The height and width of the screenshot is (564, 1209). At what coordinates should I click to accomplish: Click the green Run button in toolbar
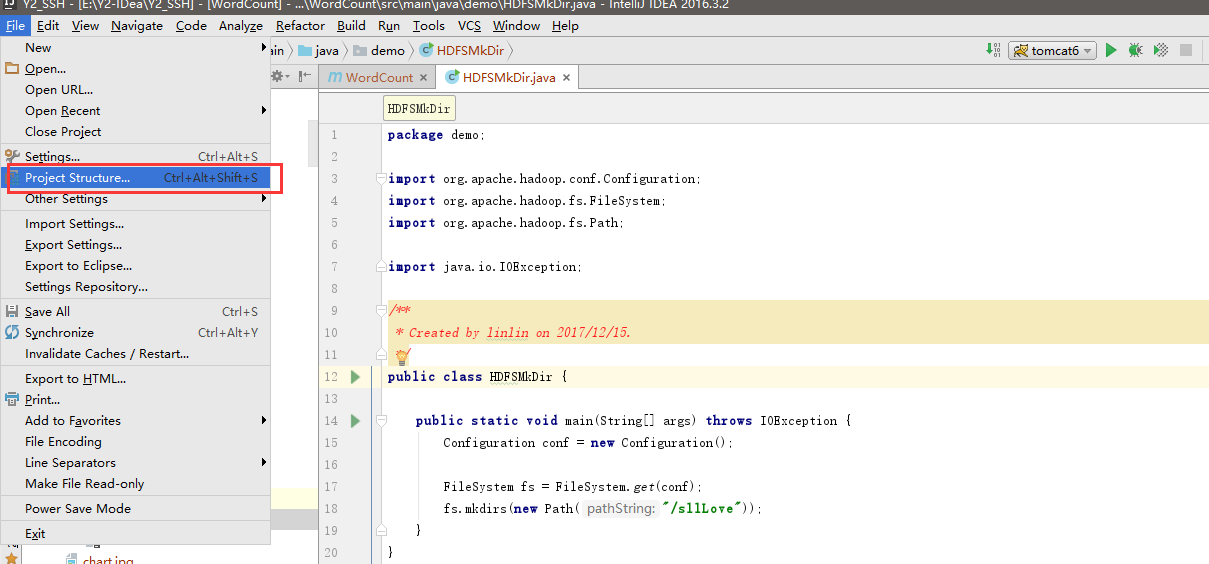[1110, 50]
